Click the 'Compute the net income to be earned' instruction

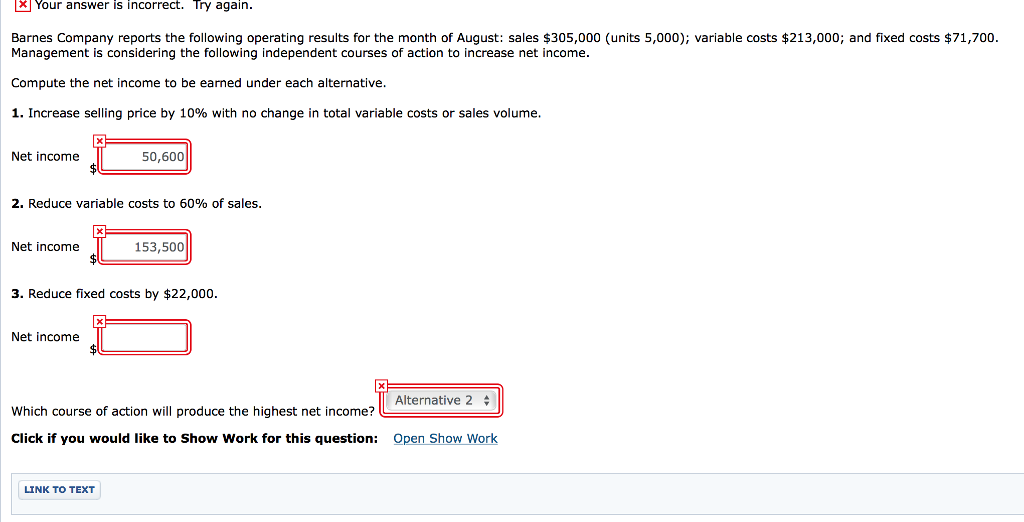(199, 83)
